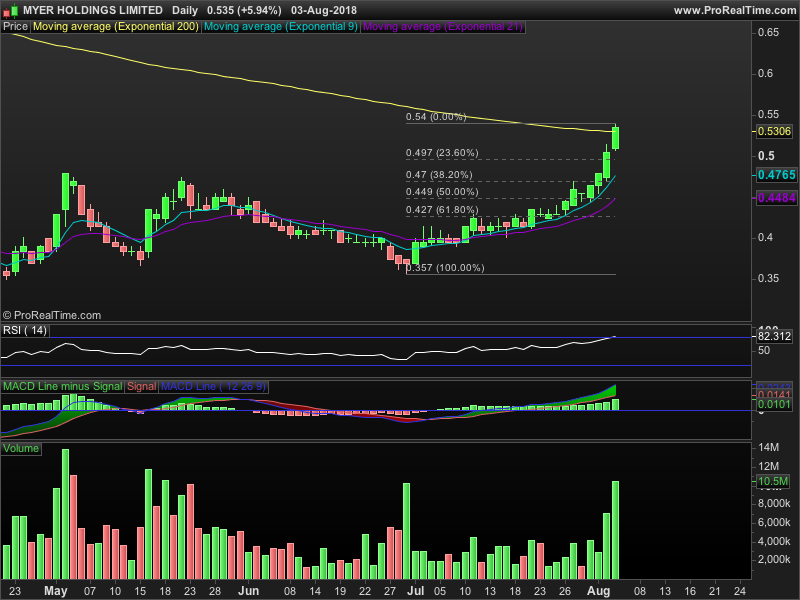Click the 0.535 (+5.94%) price change text
Viewport: 800px width, 600px height.
[244, 10]
